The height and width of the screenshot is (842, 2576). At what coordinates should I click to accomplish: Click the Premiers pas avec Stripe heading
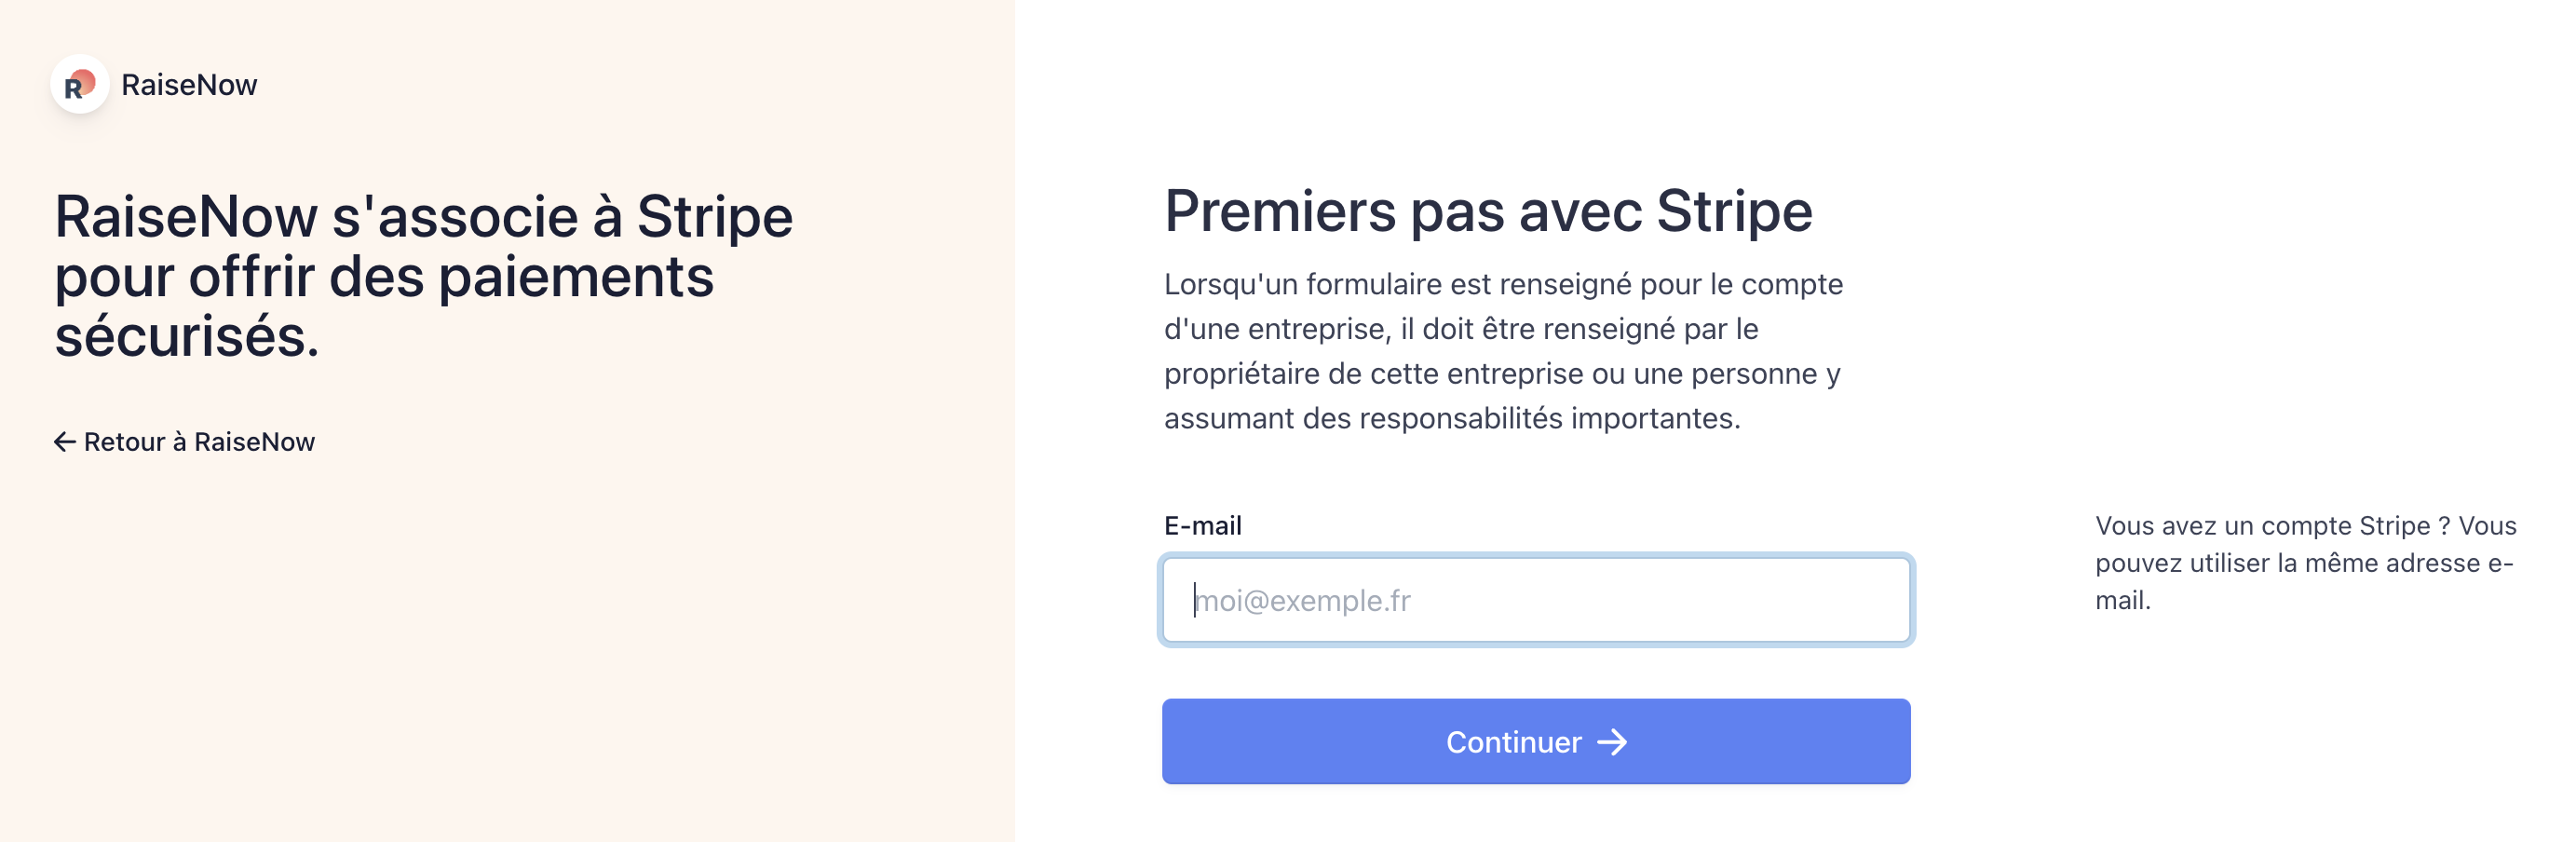[1488, 211]
